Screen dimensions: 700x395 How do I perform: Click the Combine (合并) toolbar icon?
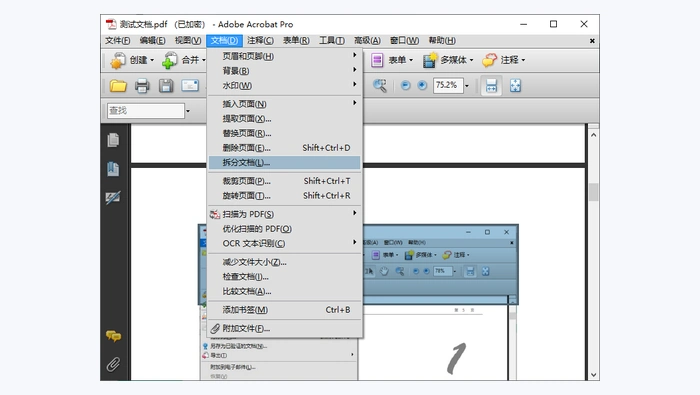[x=170, y=60]
